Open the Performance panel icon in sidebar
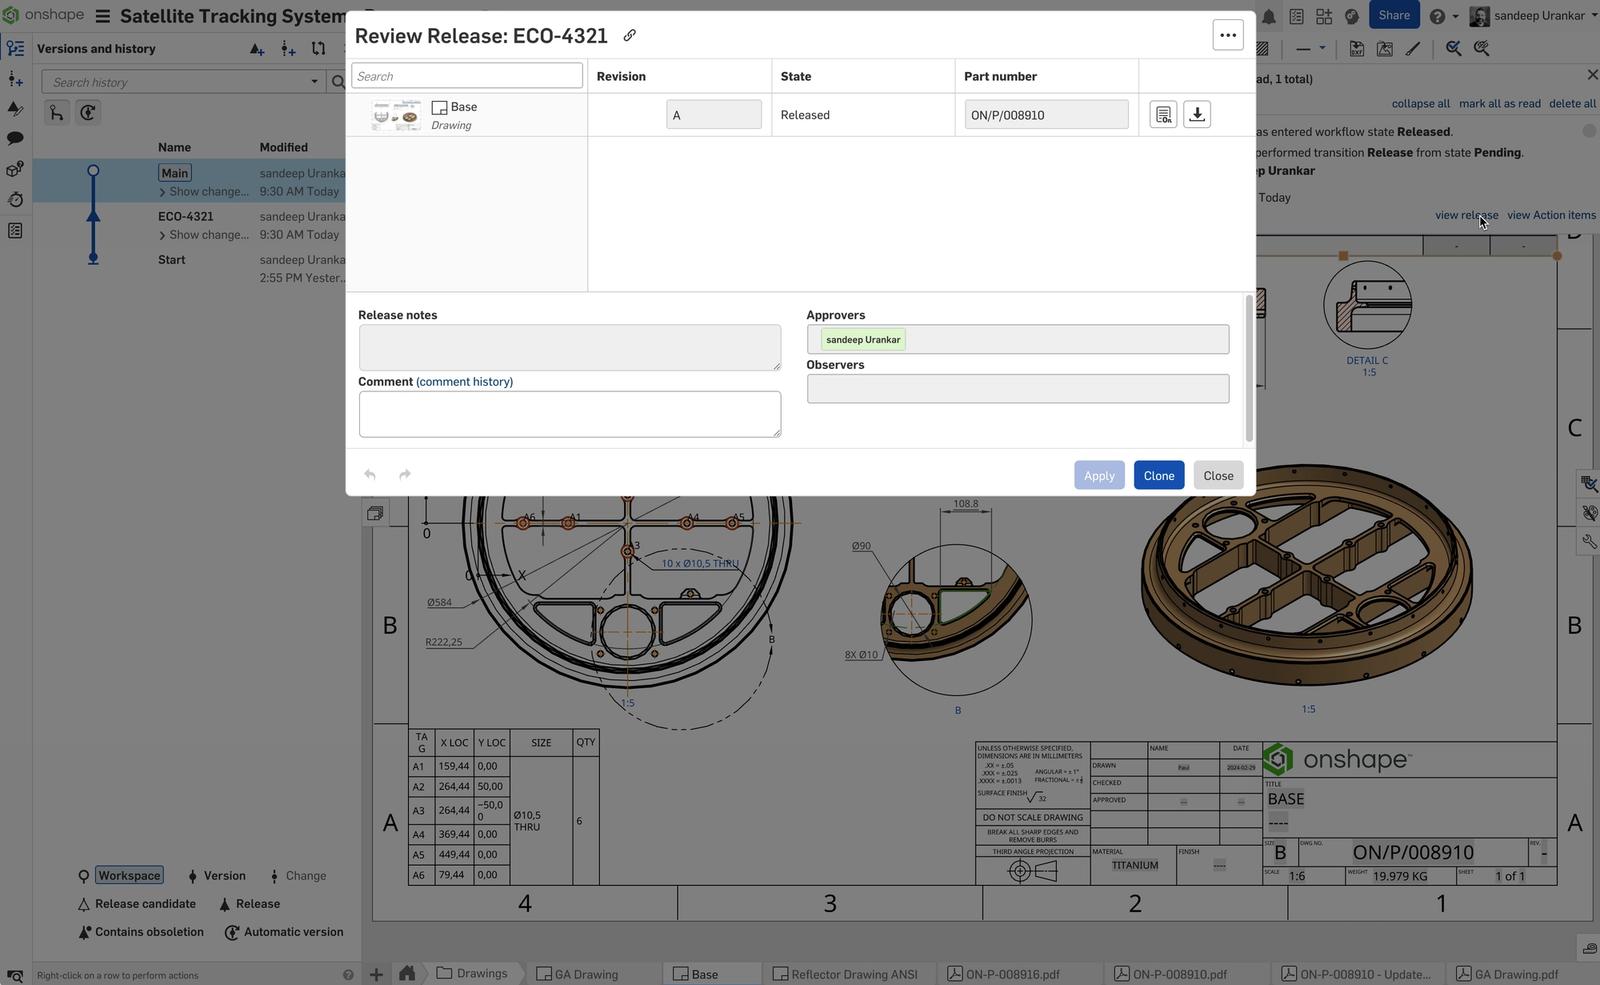The width and height of the screenshot is (1600, 985). tap(15, 199)
